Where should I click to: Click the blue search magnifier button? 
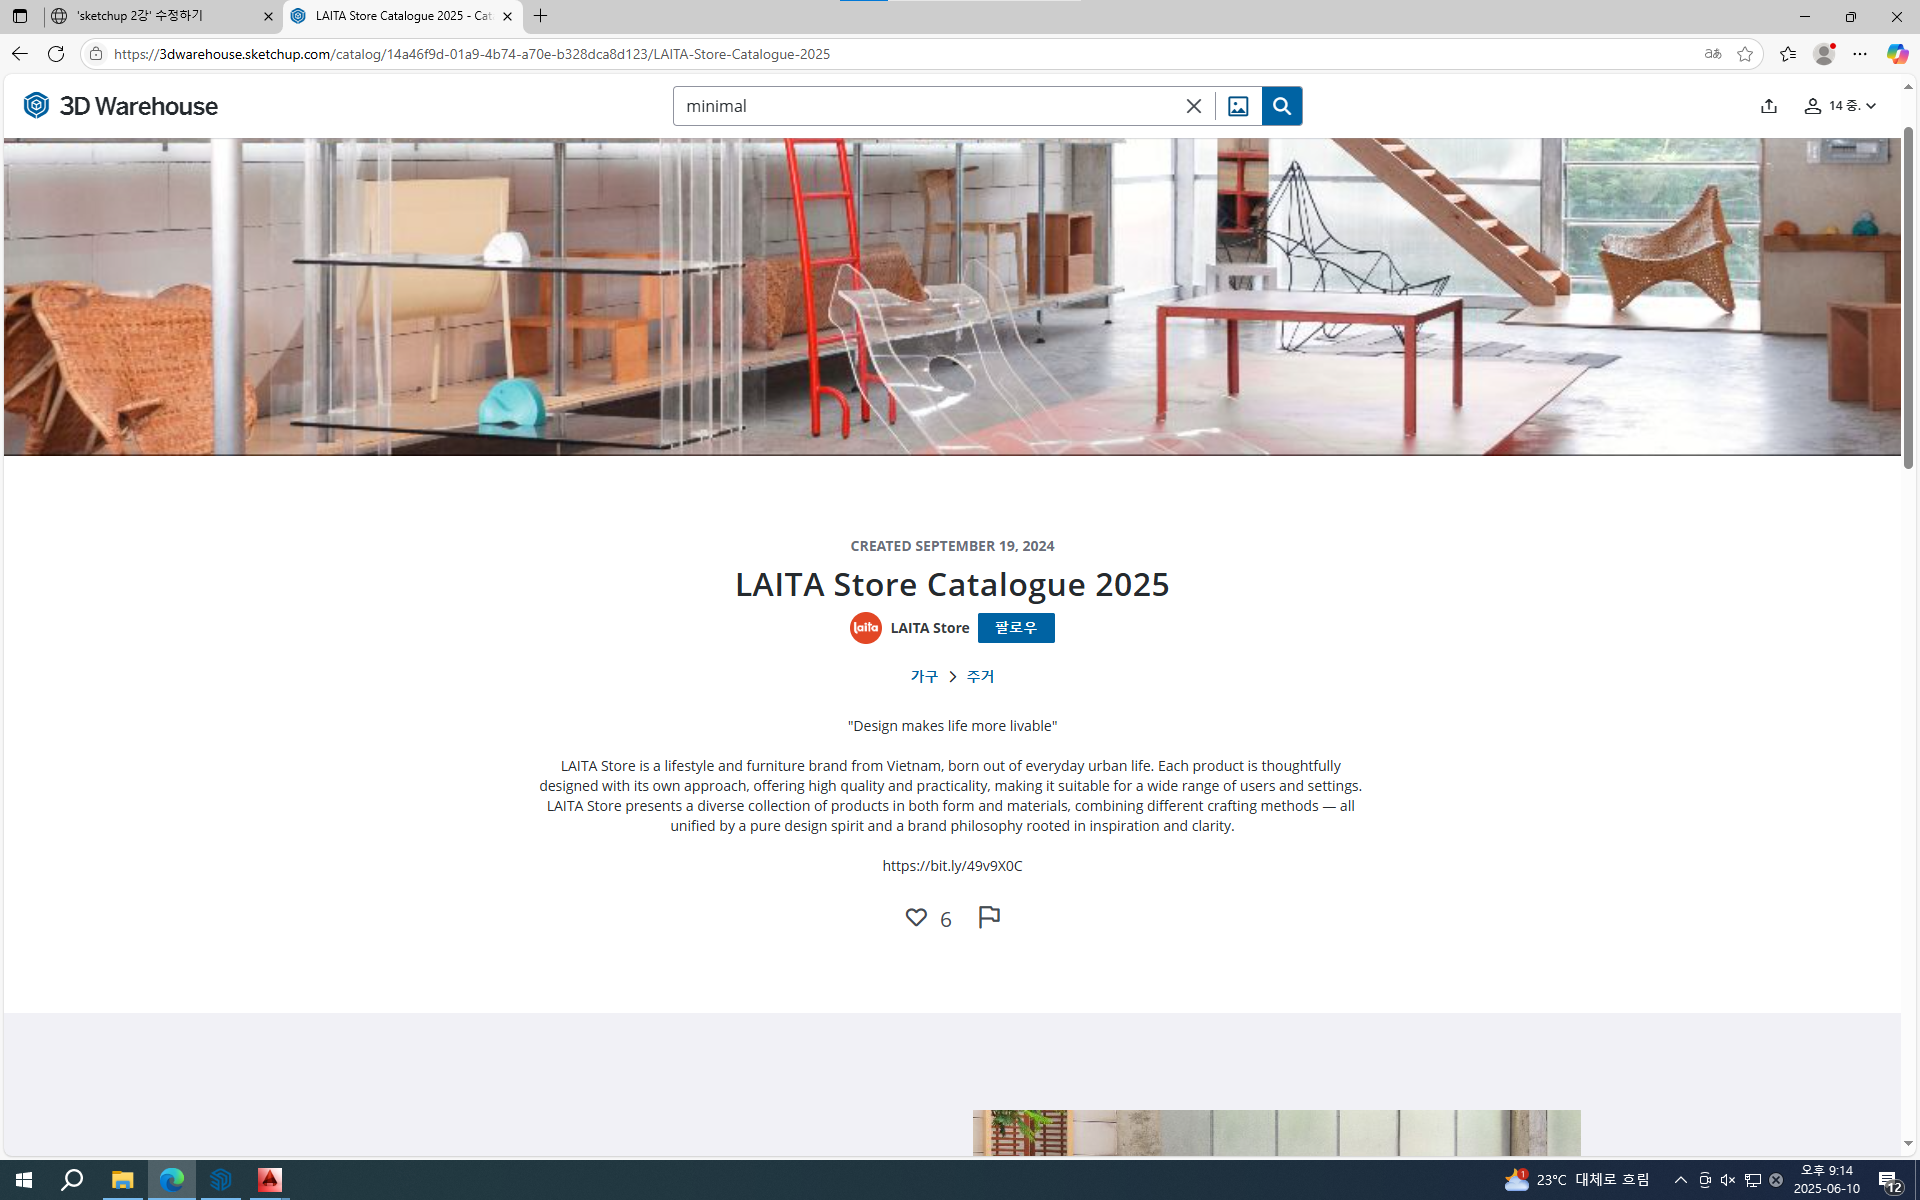click(x=1281, y=106)
